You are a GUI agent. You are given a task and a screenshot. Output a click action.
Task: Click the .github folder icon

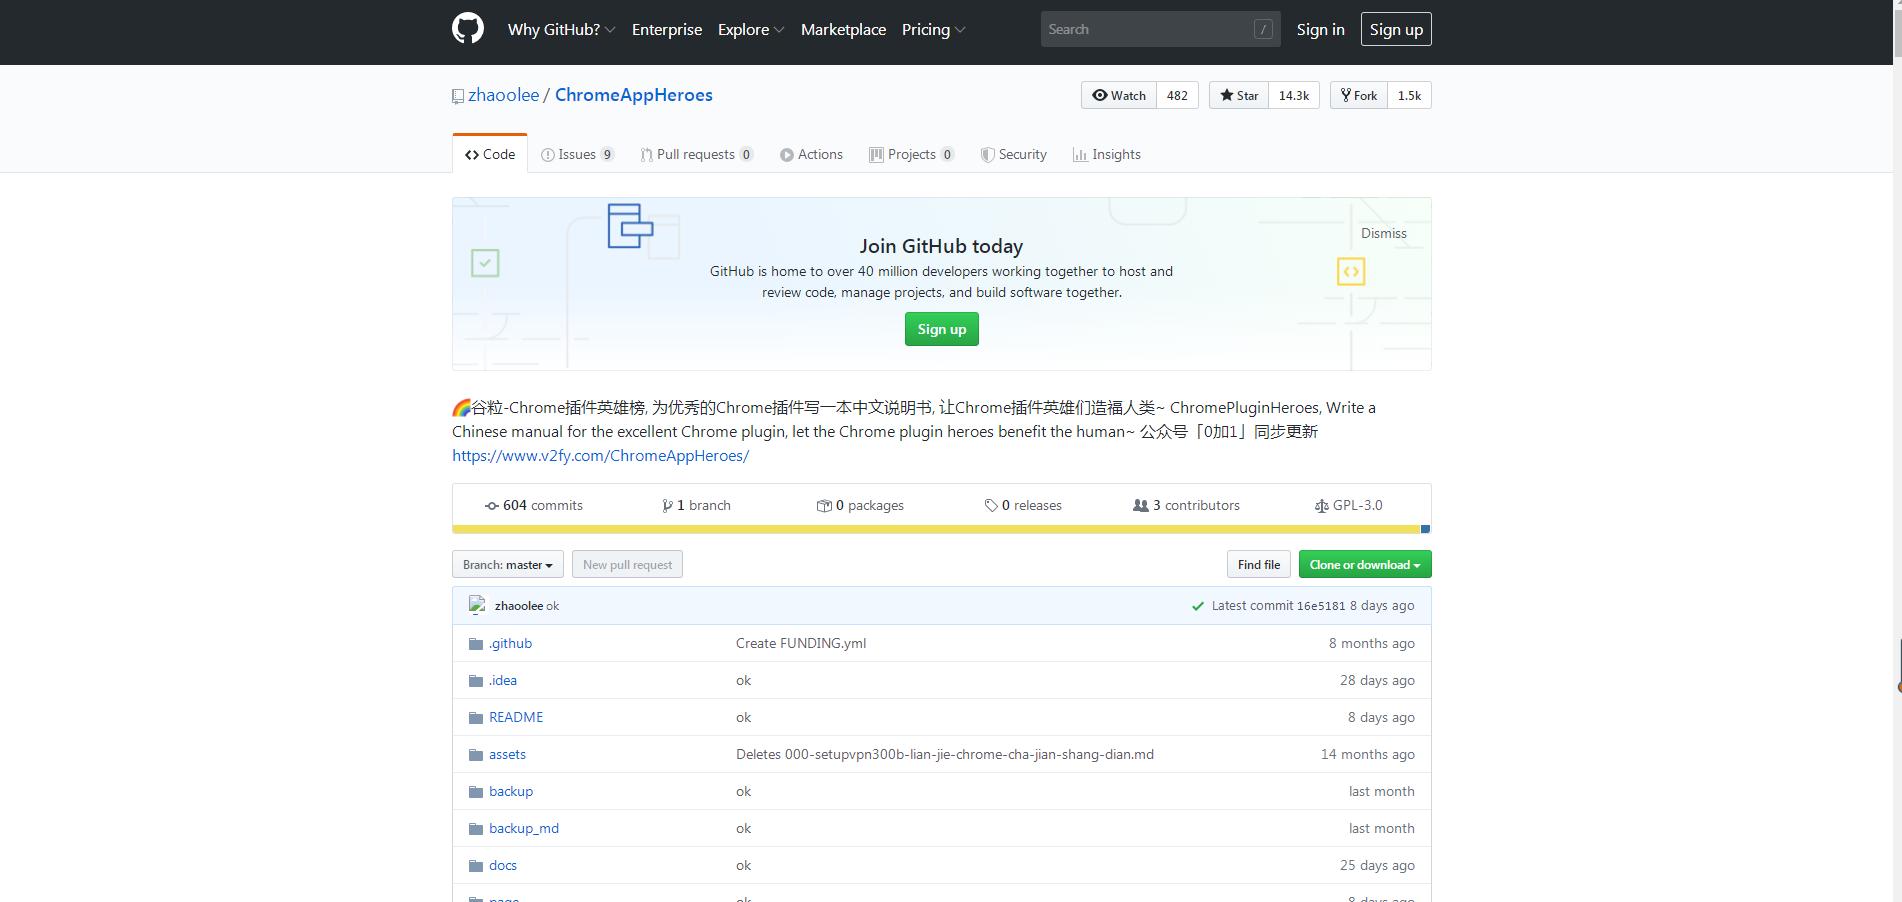coord(476,644)
